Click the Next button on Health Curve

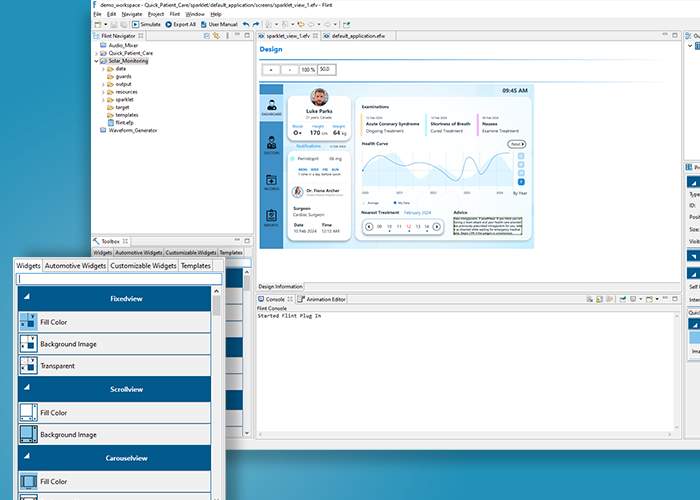(x=516, y=144)
